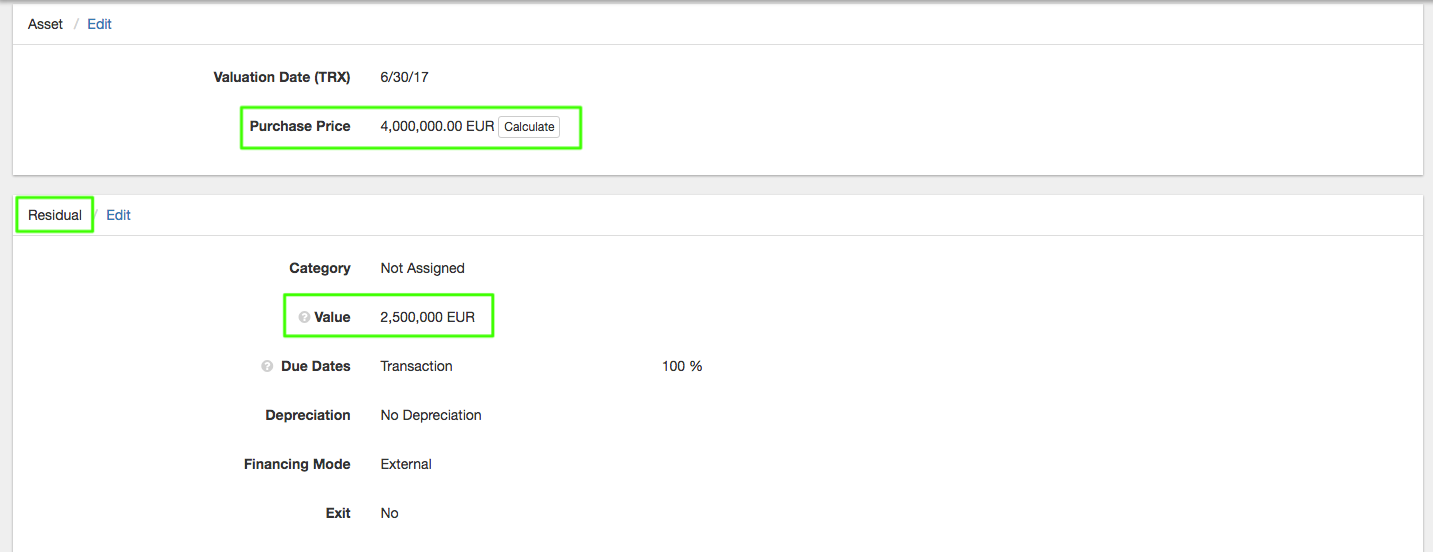The height and width of the screenshot is (552, 1433).
Task: Click the 100 % due date percentage
Action: [x=682, y=366]
